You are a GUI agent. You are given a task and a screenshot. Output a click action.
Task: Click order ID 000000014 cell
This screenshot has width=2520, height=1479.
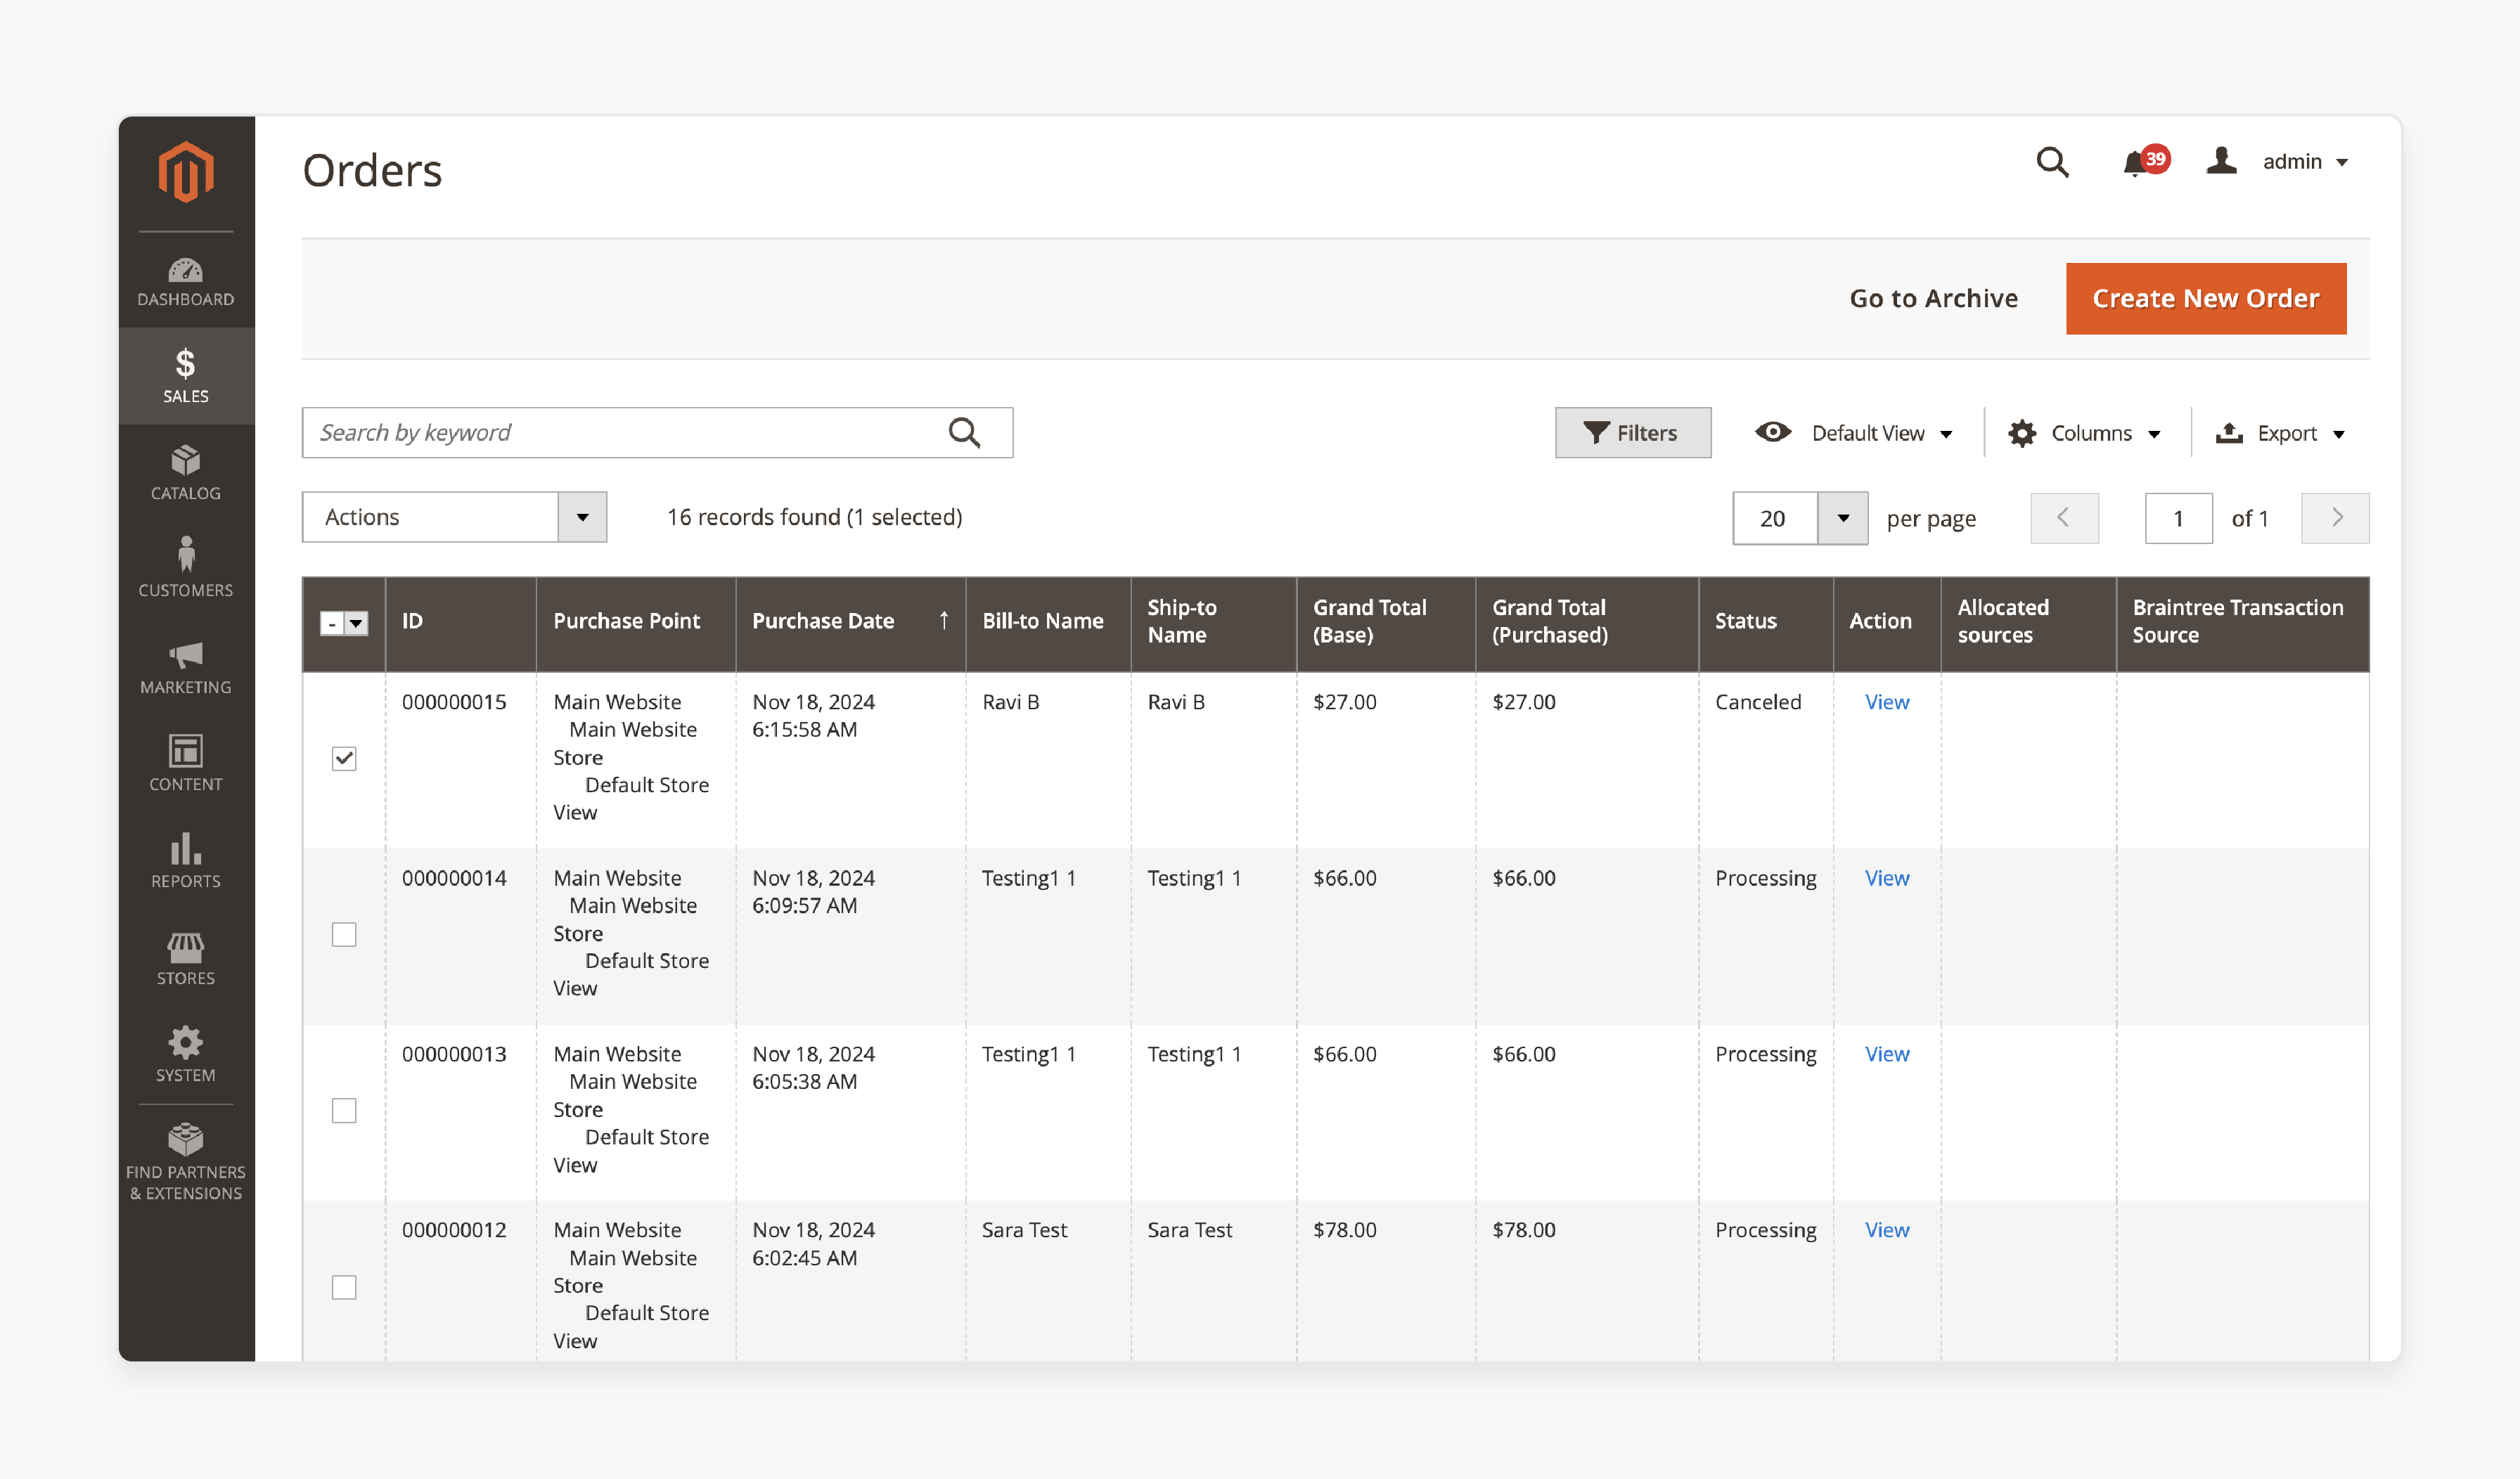454,878
